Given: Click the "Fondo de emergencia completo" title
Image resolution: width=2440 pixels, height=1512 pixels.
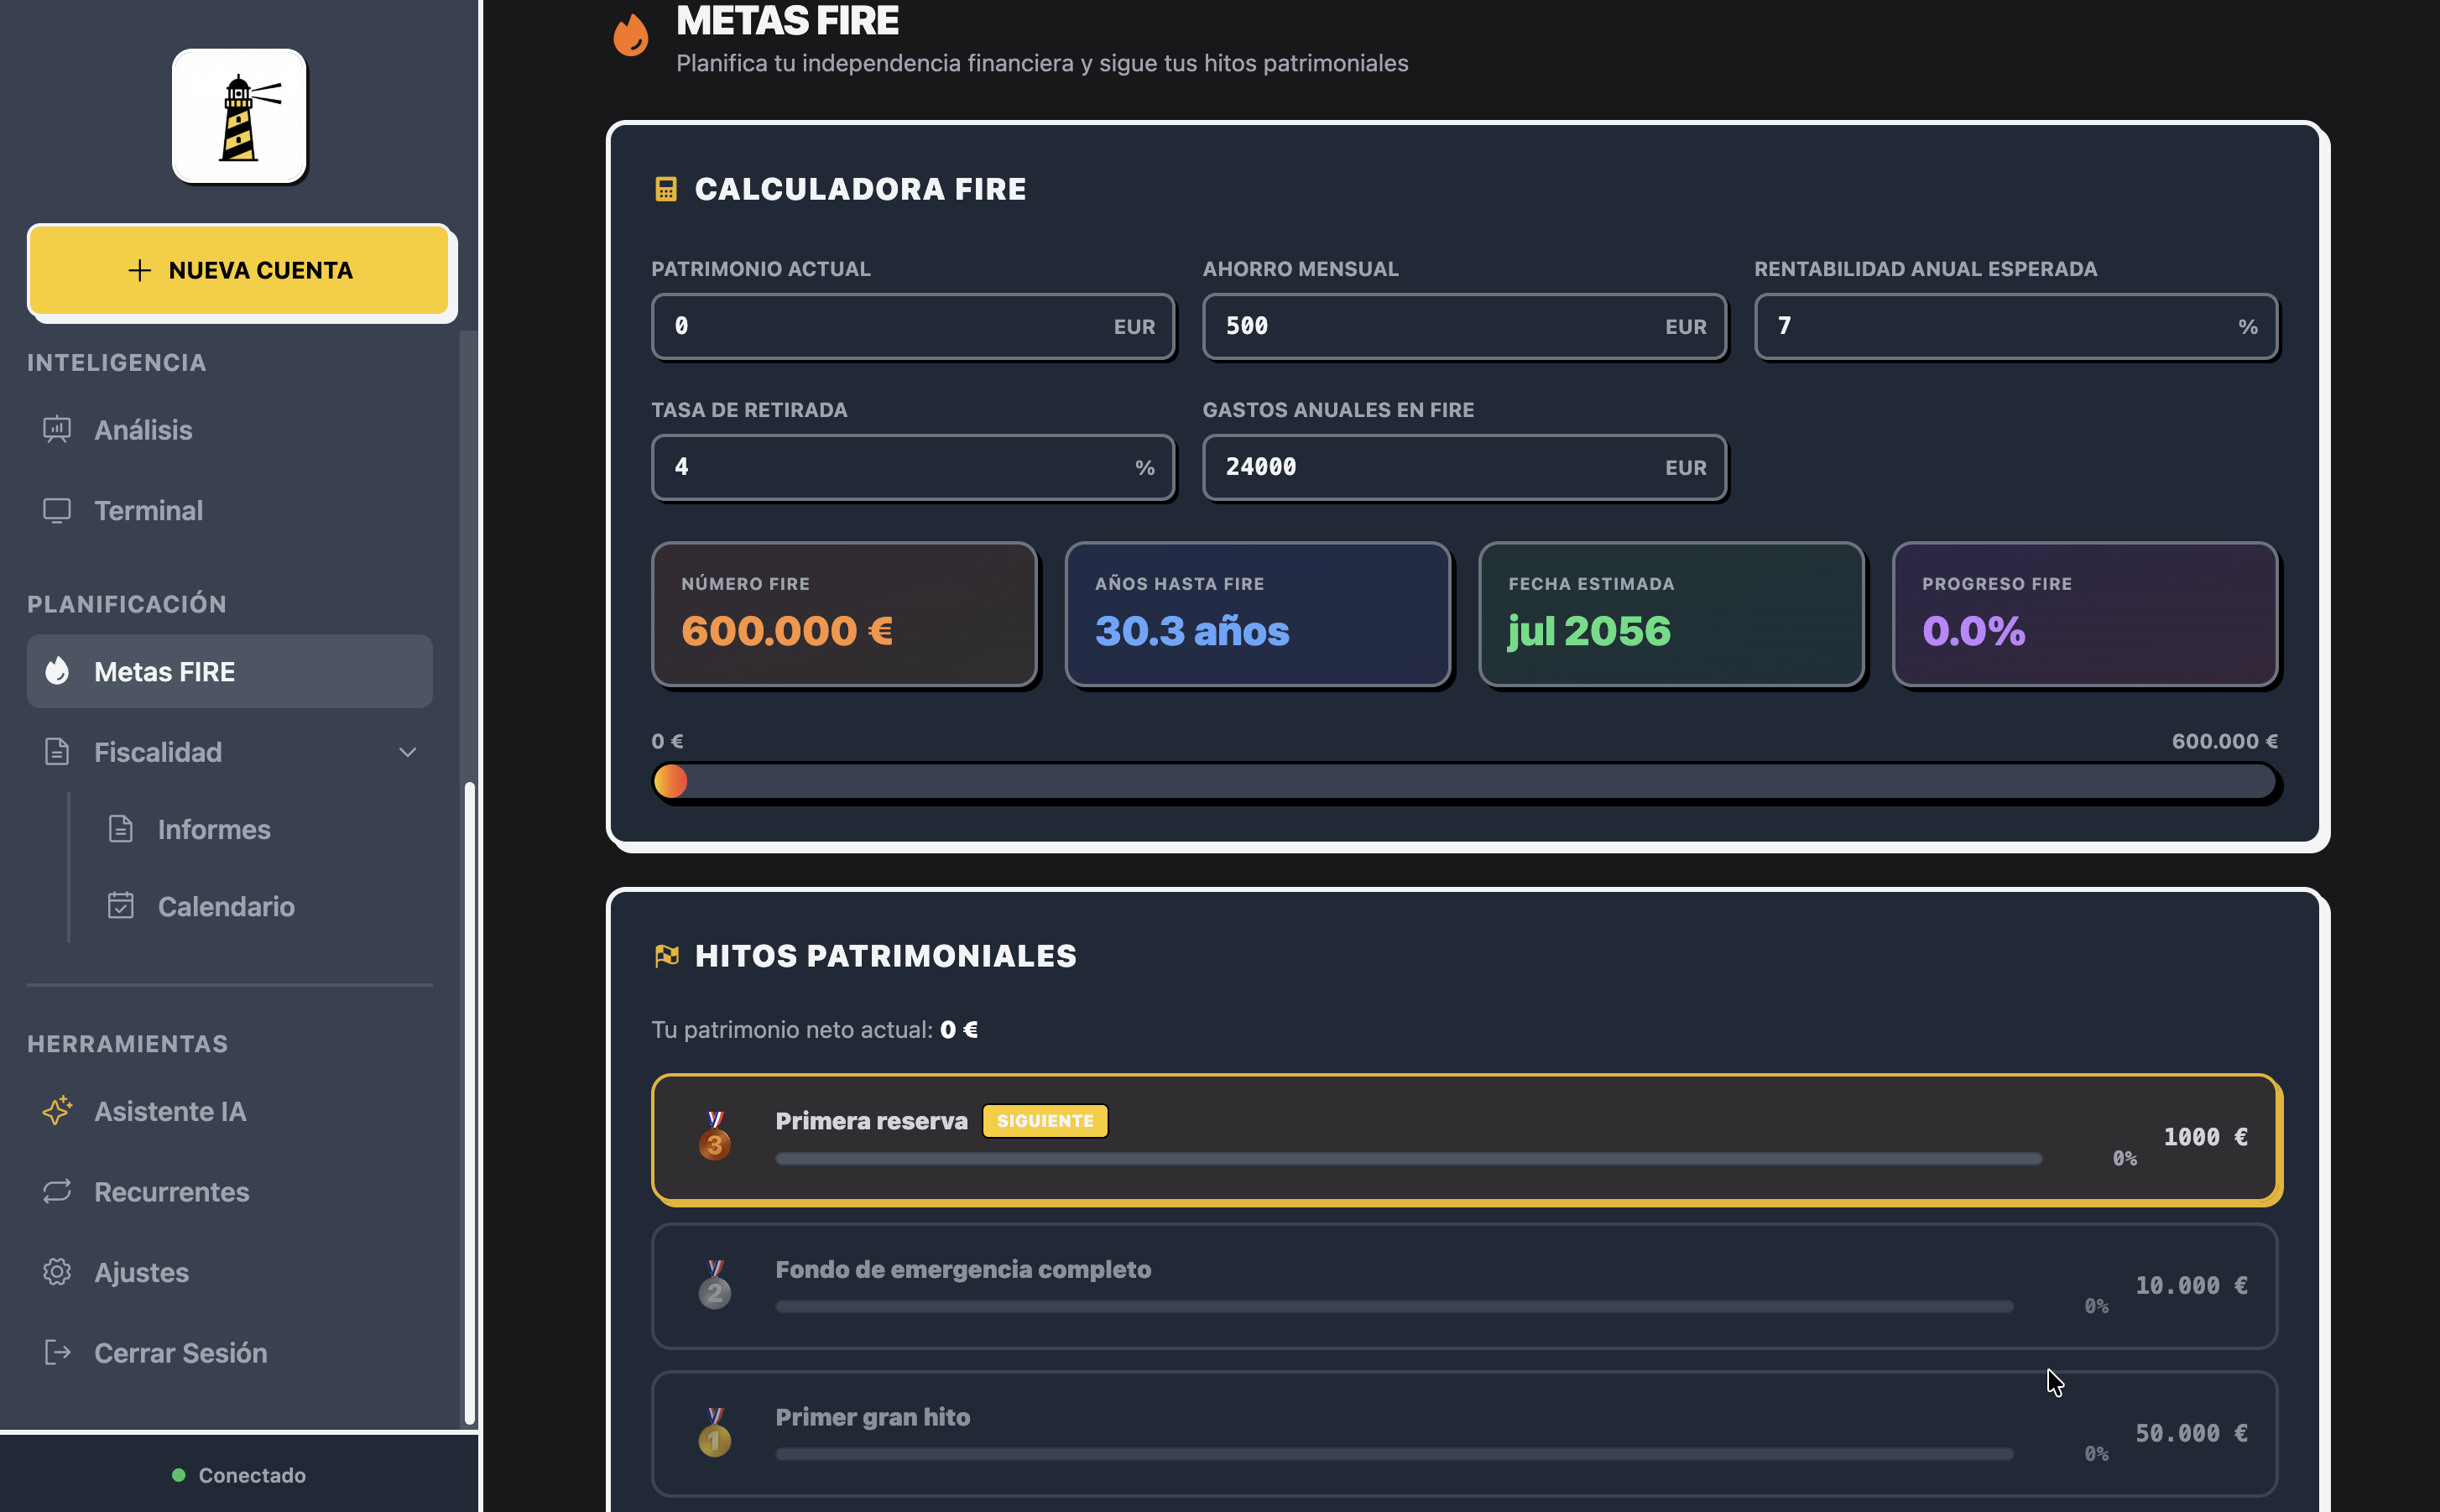Looking at the screenshot, I should tap(963, 1269).
